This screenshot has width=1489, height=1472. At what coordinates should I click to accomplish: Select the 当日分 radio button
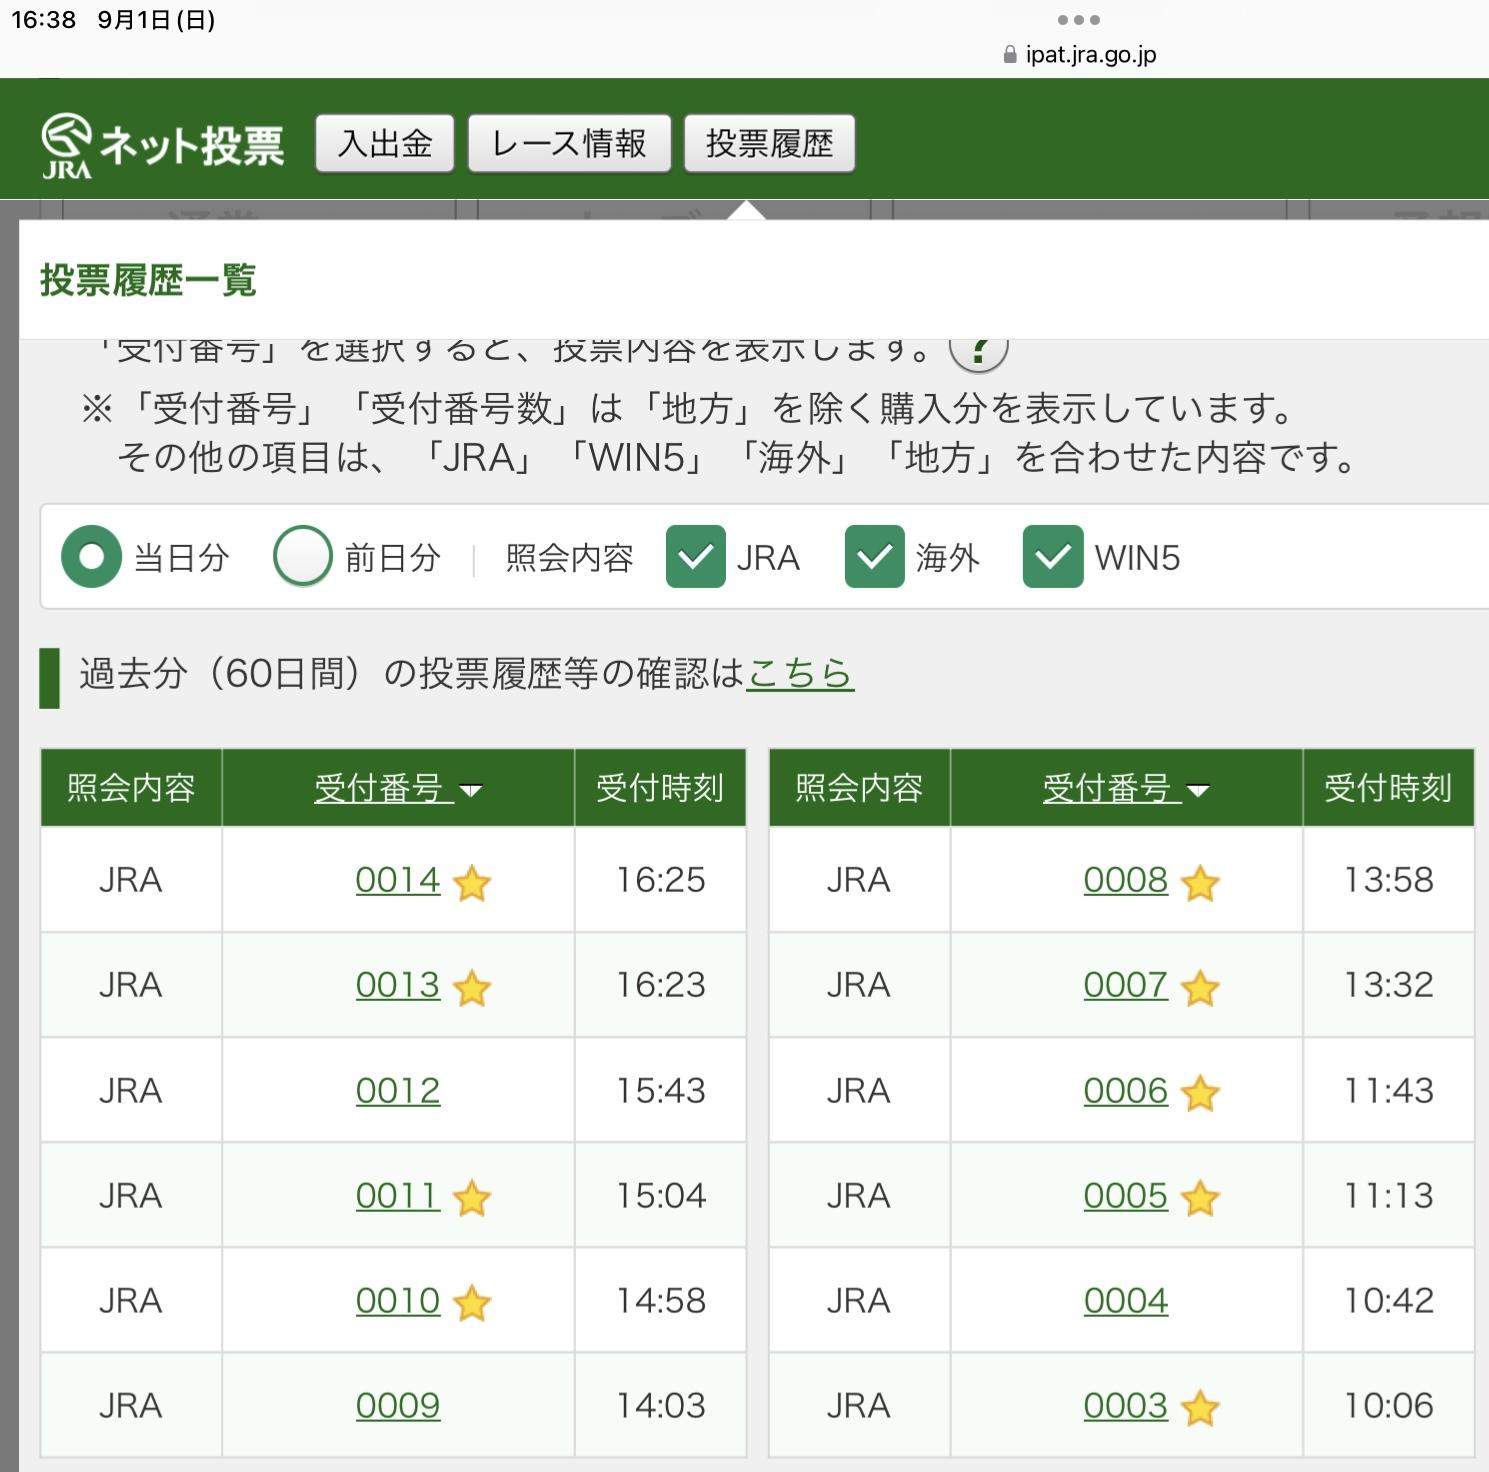91,556
